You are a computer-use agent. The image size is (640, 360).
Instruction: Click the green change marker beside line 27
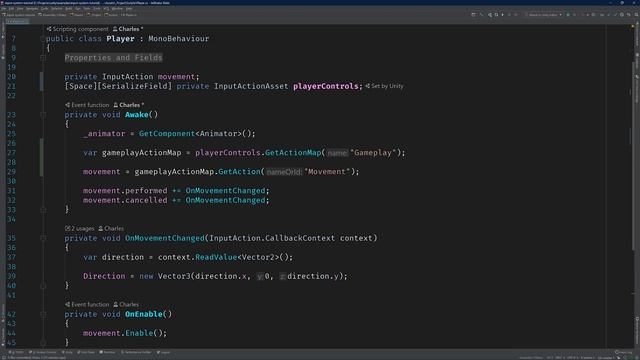point(41,158)
